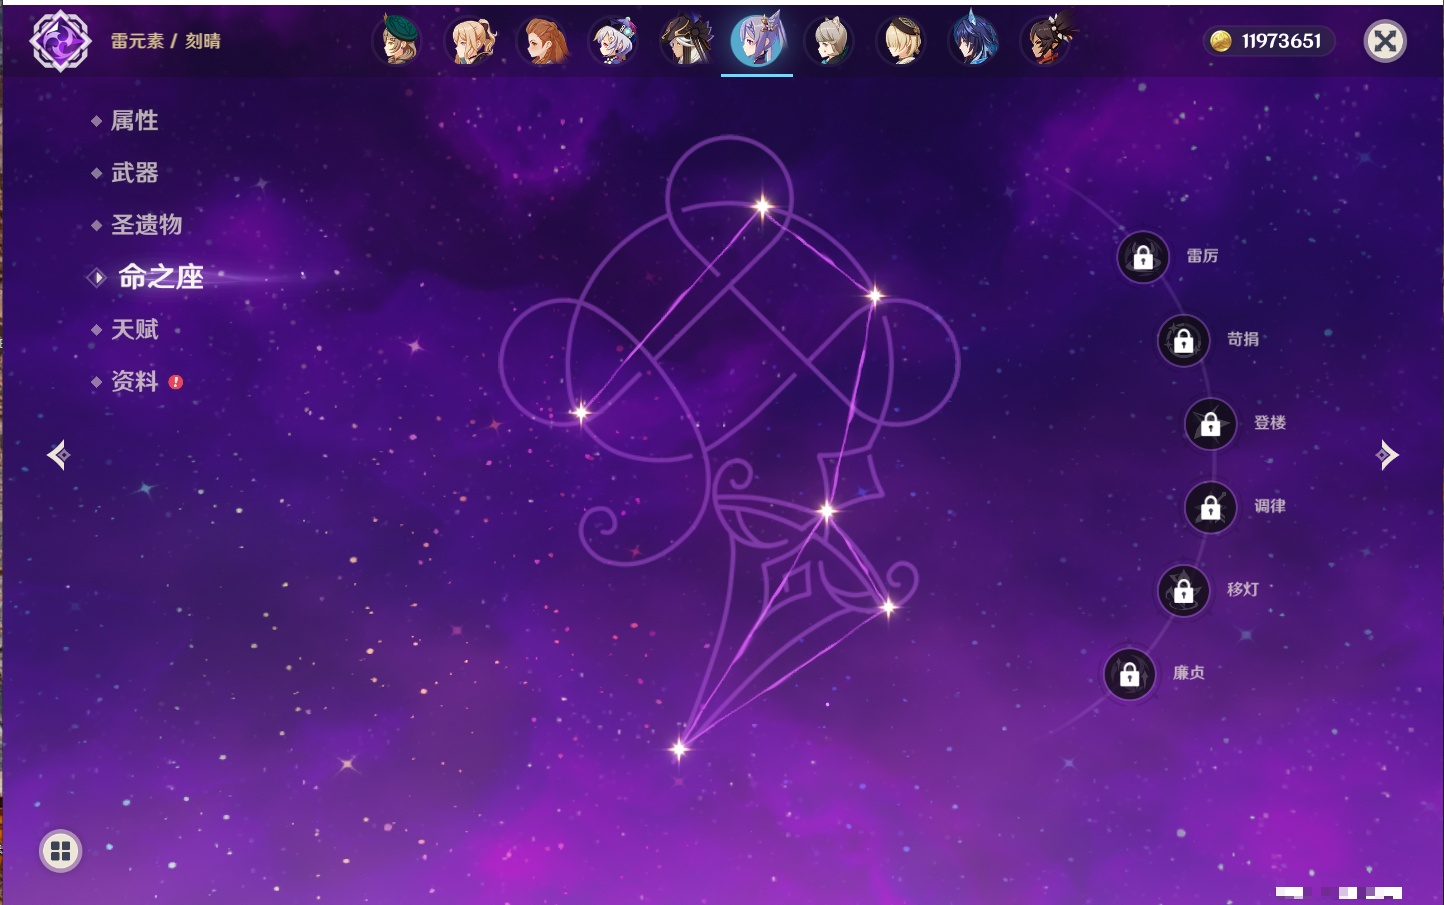Close the character screen with the X

[x=1385, y=41]
